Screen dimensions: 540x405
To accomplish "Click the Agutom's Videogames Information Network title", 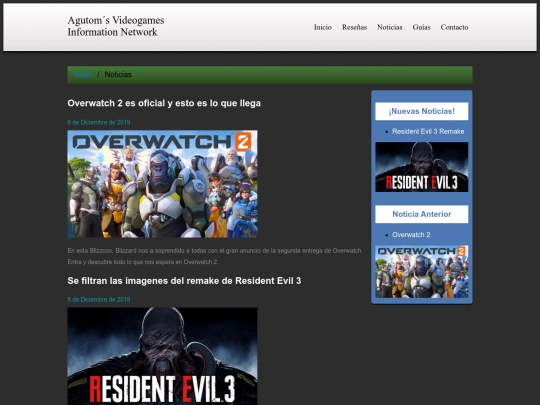I will 116,26.
